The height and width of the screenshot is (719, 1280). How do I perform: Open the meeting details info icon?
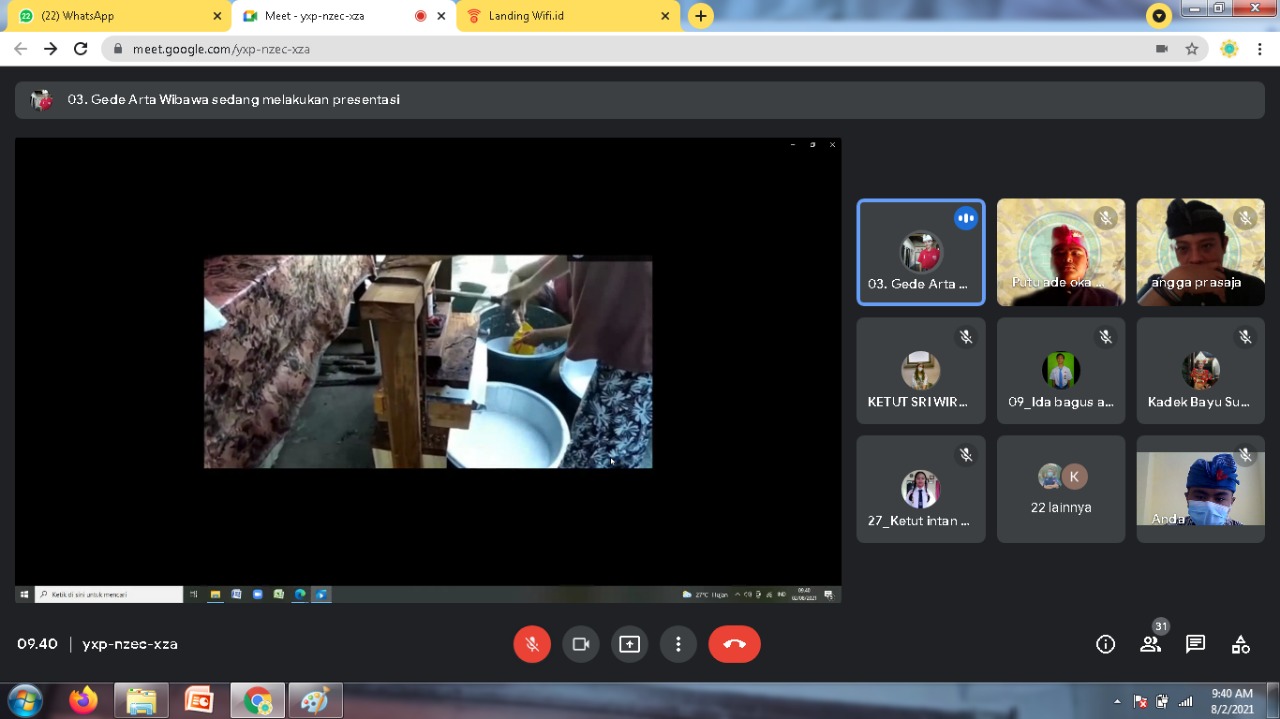tap(1105, 644)
